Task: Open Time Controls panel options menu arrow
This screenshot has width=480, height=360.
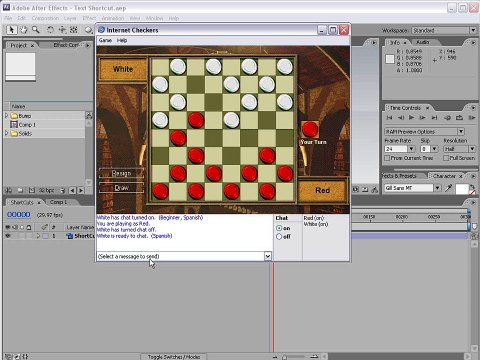Action: click(473, 108)
